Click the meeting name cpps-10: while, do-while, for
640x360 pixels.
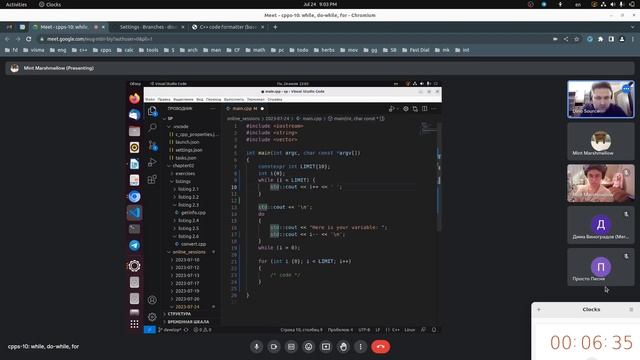[43, 346]
